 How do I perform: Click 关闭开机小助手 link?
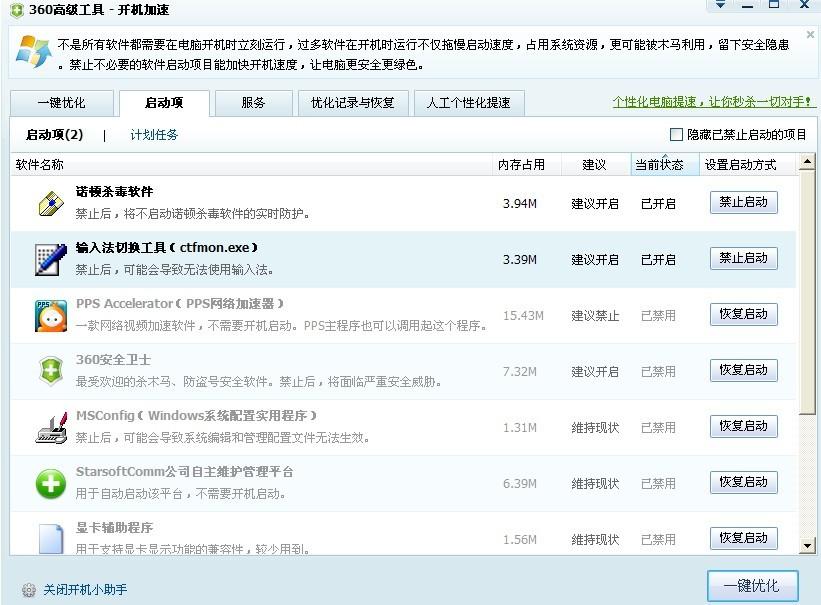tap(85, 590)
